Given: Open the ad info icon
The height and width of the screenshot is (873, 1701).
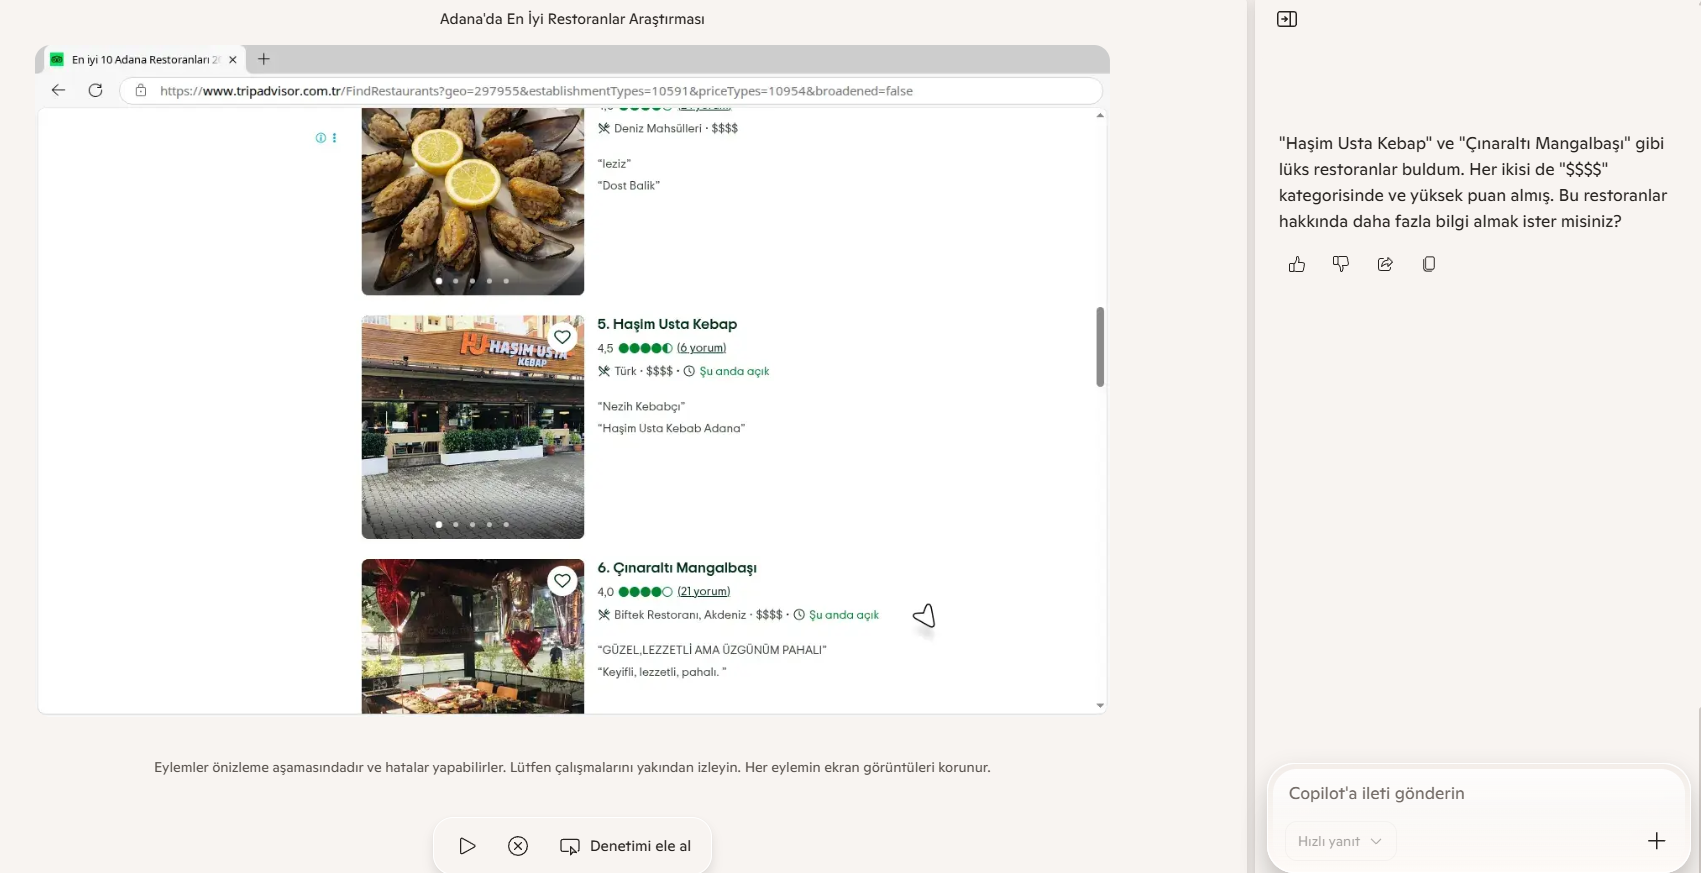Looking at the screenshot, I should tap(320, 138).
